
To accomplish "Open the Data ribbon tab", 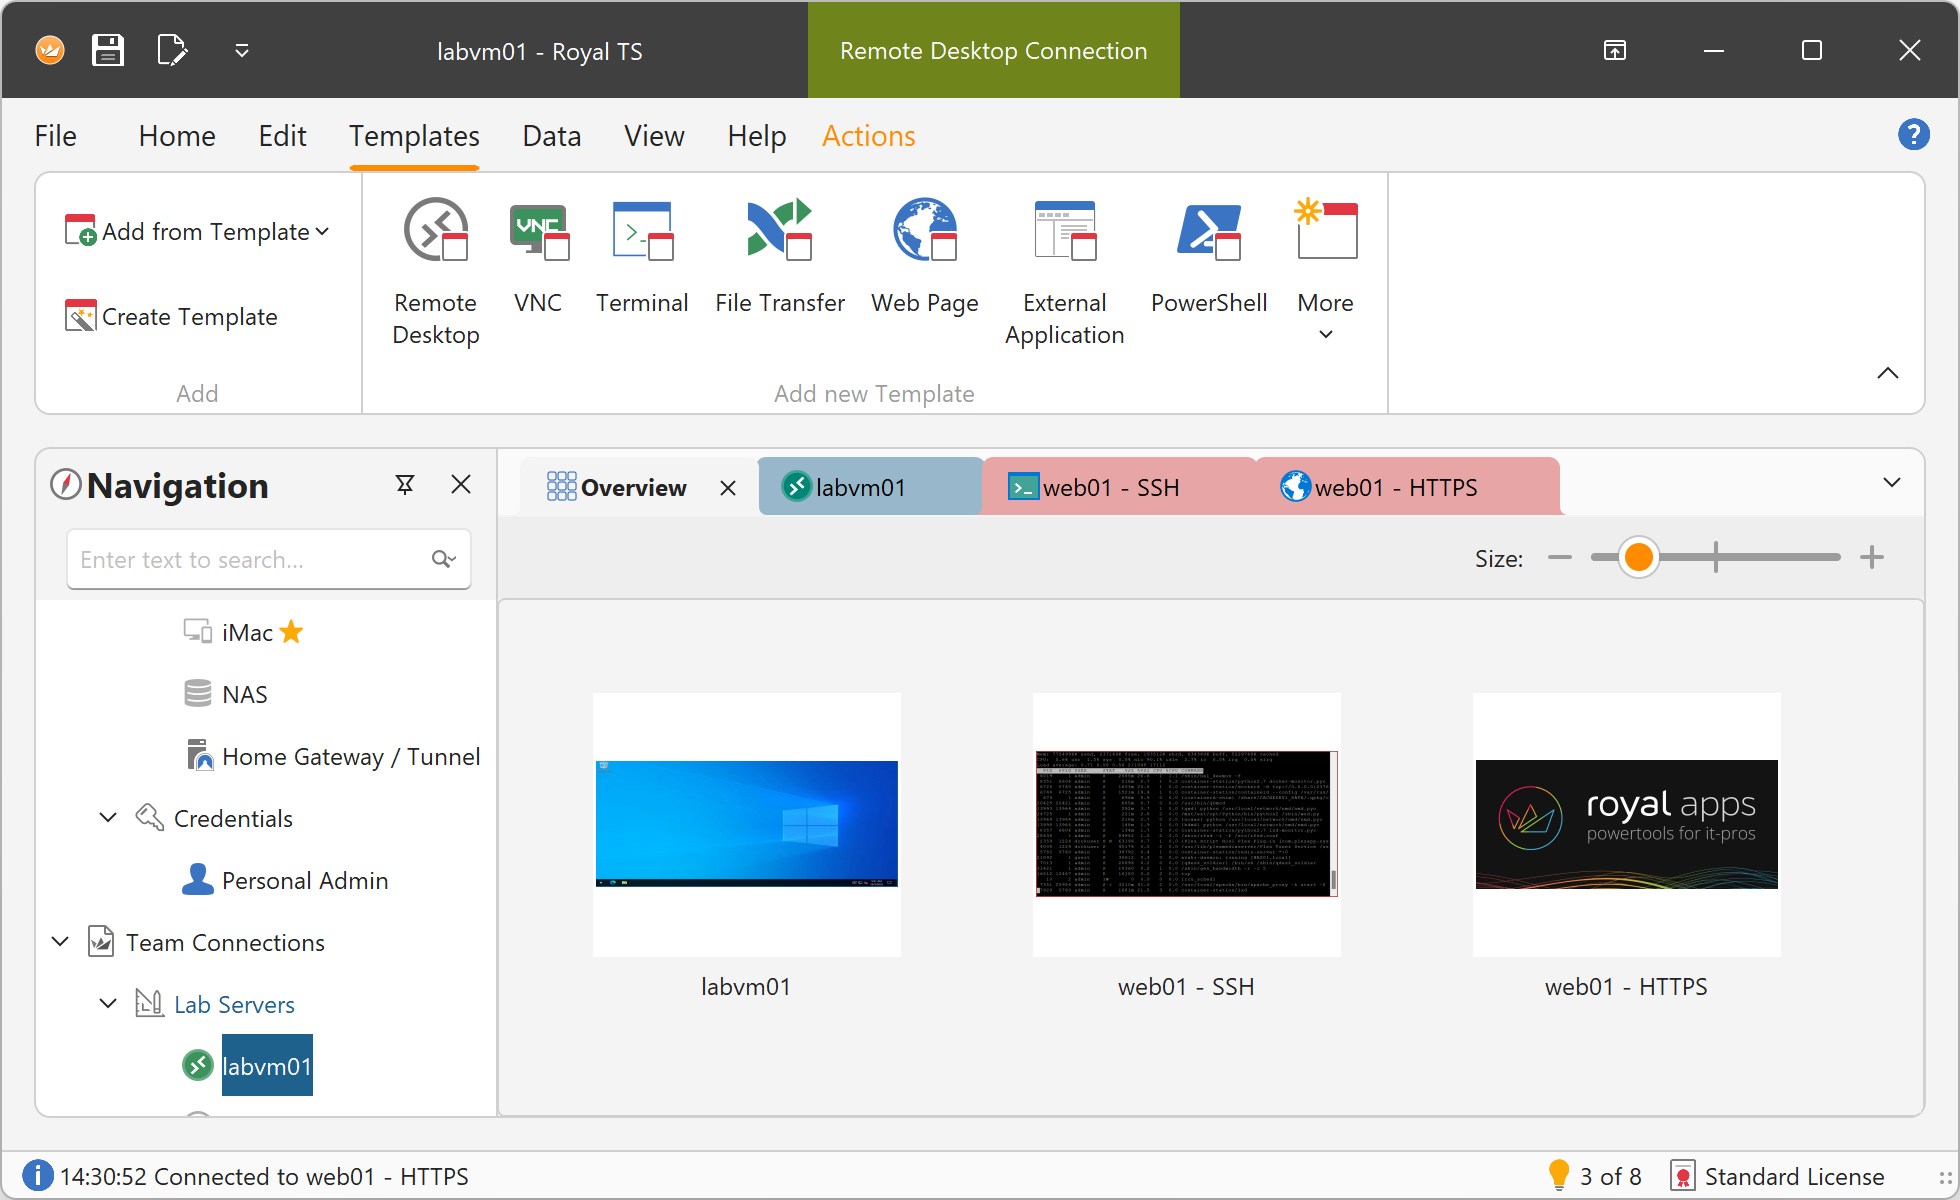I will [551, 136].
